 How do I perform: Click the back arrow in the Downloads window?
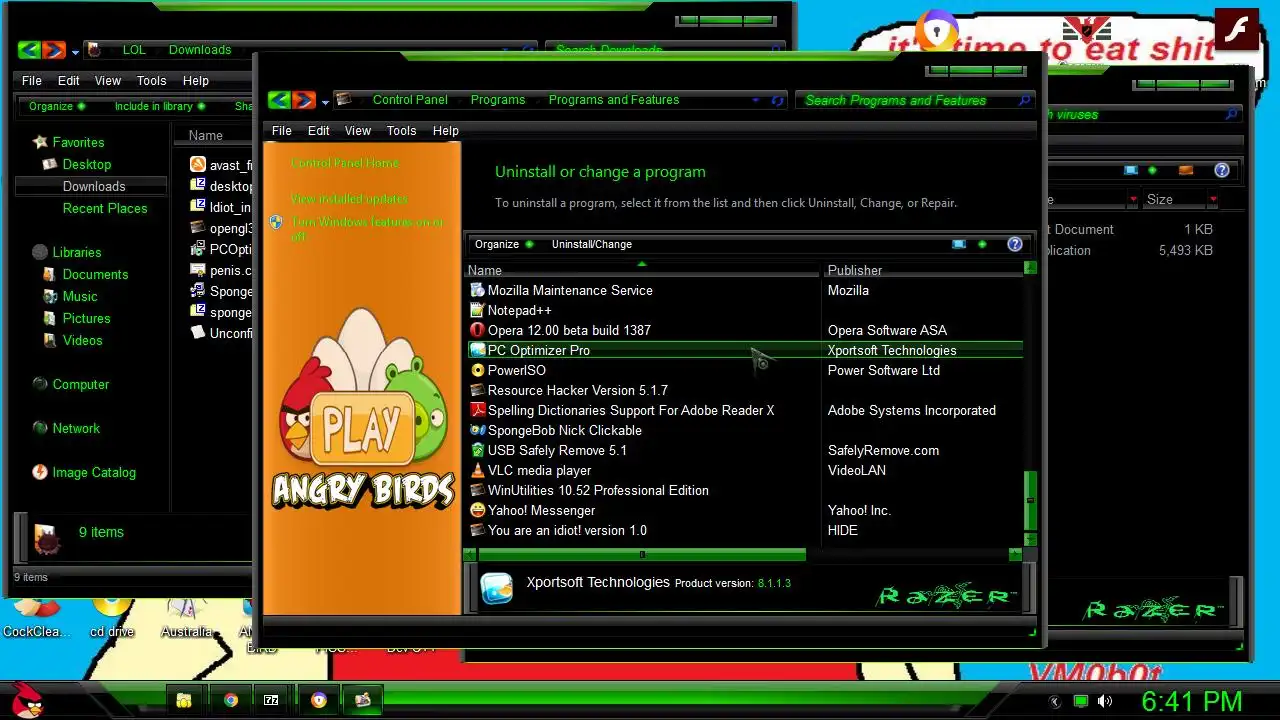pyautogui.click(x=29, y=50)
